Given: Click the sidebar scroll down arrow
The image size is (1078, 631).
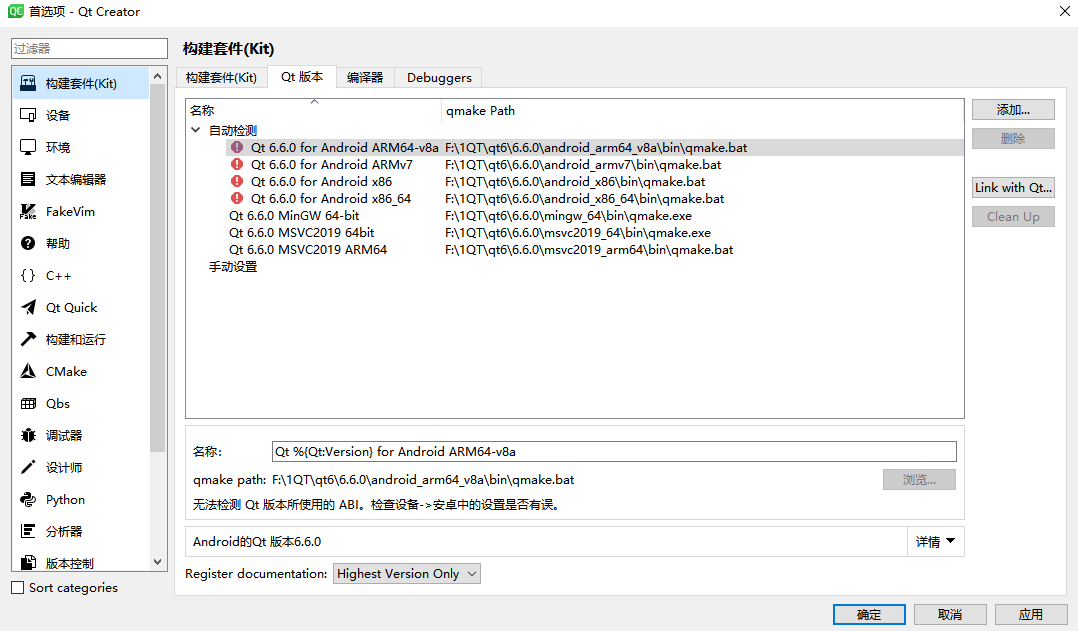Looking at the screenshot, I should [157, 562].
